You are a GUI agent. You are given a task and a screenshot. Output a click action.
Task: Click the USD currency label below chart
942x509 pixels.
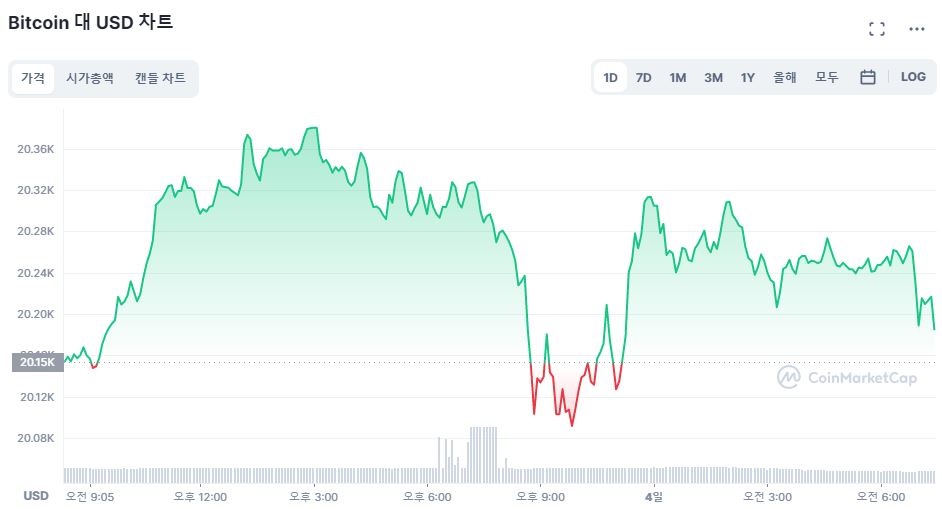36,496
